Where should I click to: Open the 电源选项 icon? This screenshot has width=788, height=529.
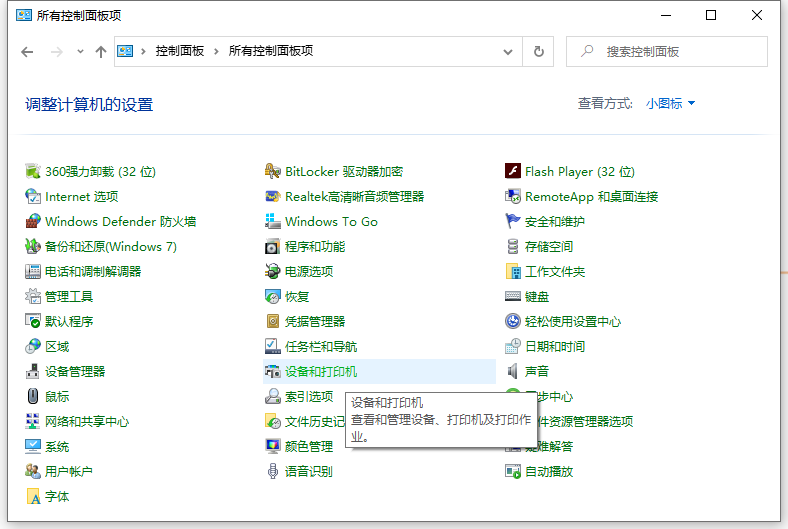tap(273, 272)
